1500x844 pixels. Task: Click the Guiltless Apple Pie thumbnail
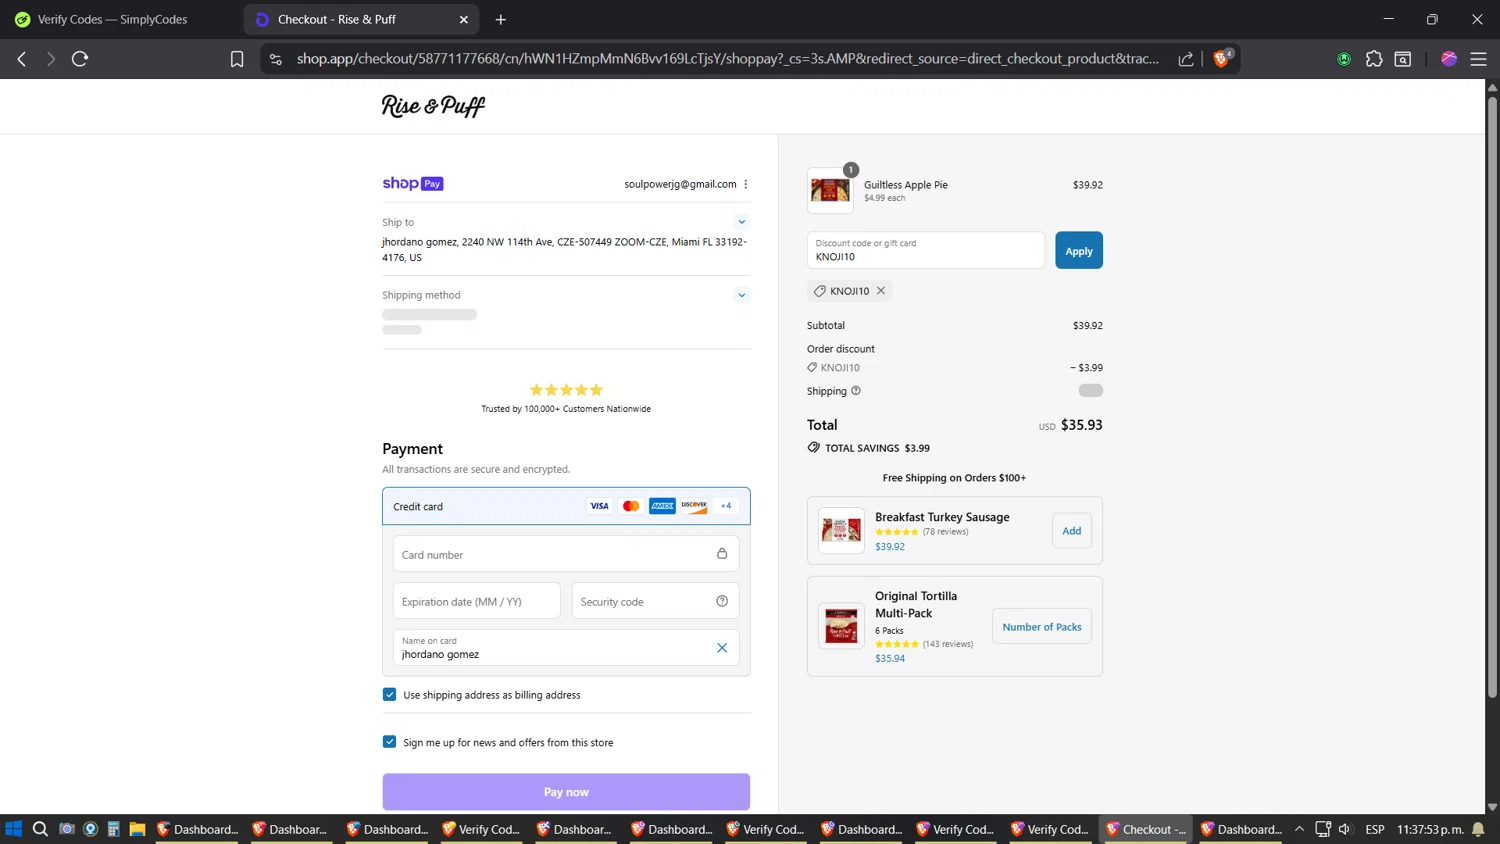tap(830, 190)
